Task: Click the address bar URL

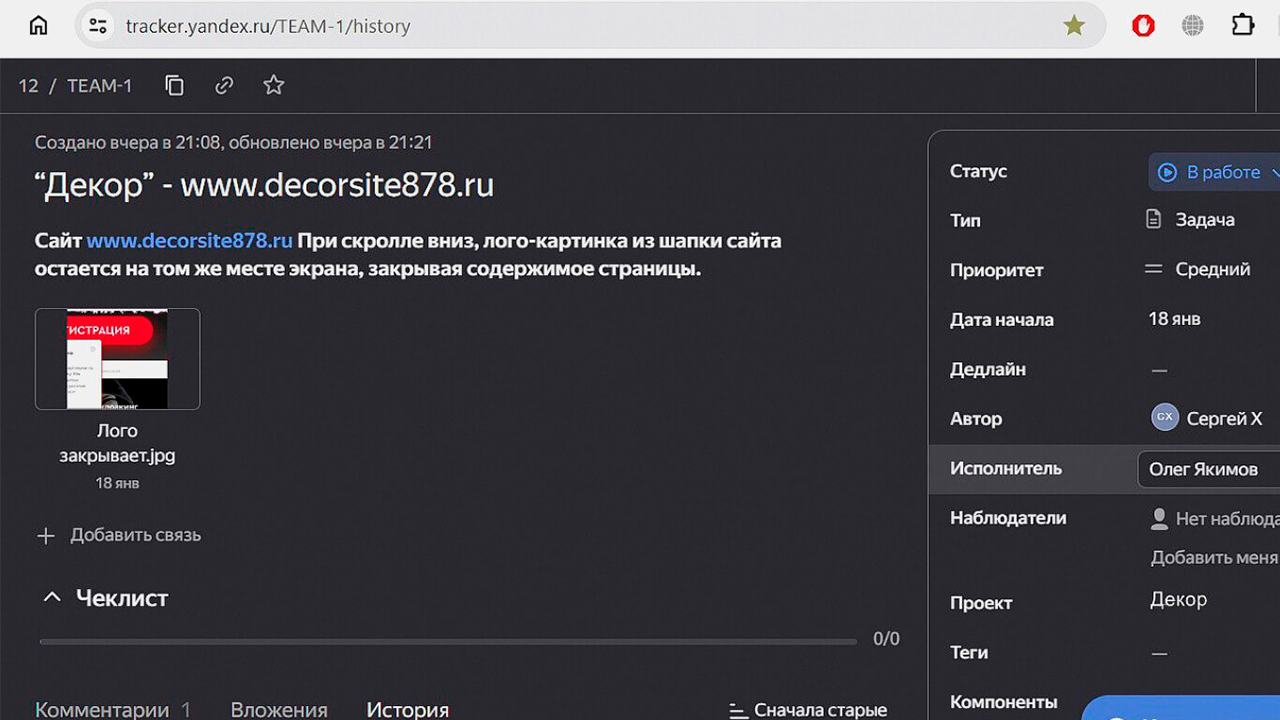Action: point(268,26)
